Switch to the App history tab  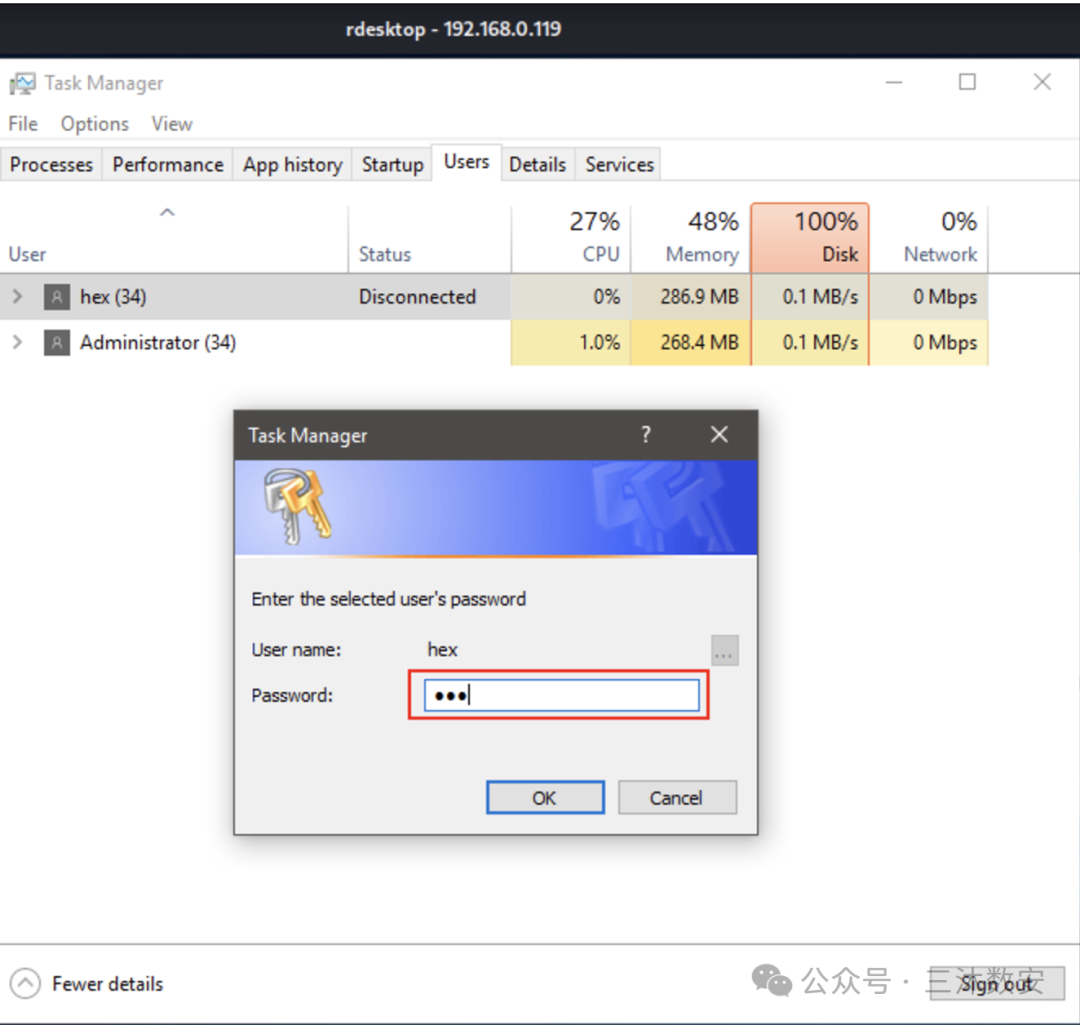292,165
